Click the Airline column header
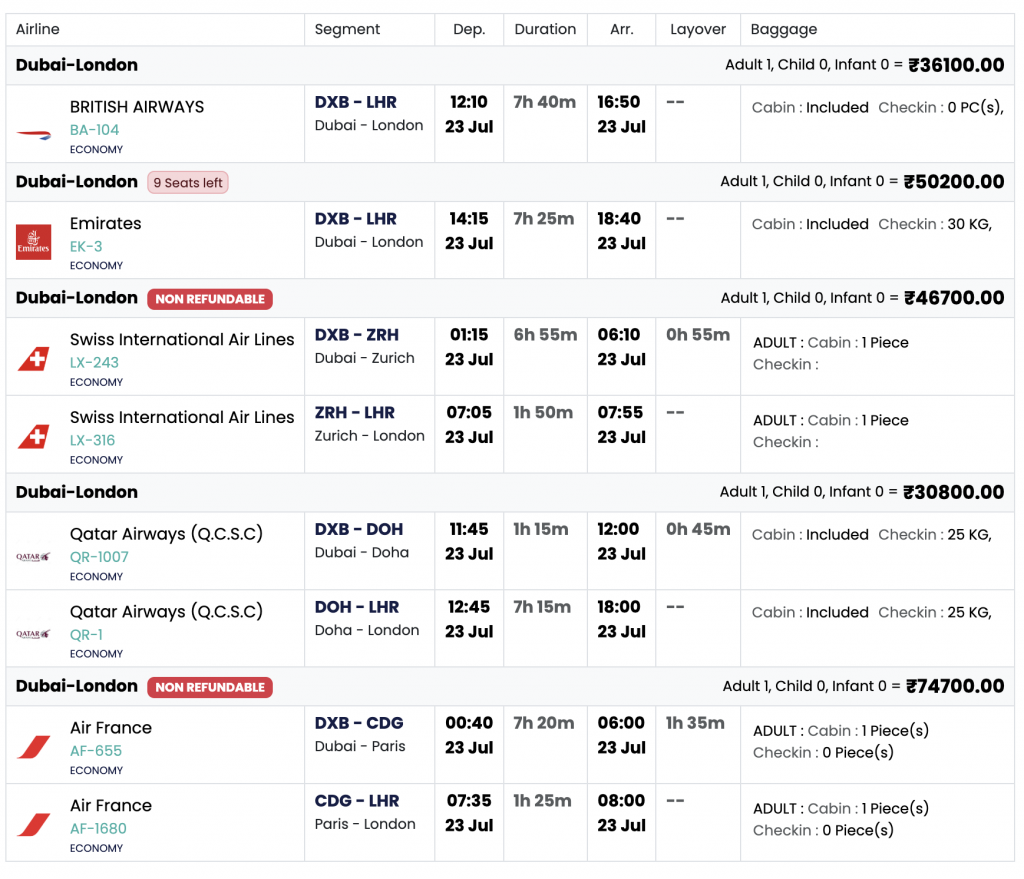 [x=38, y=29]
